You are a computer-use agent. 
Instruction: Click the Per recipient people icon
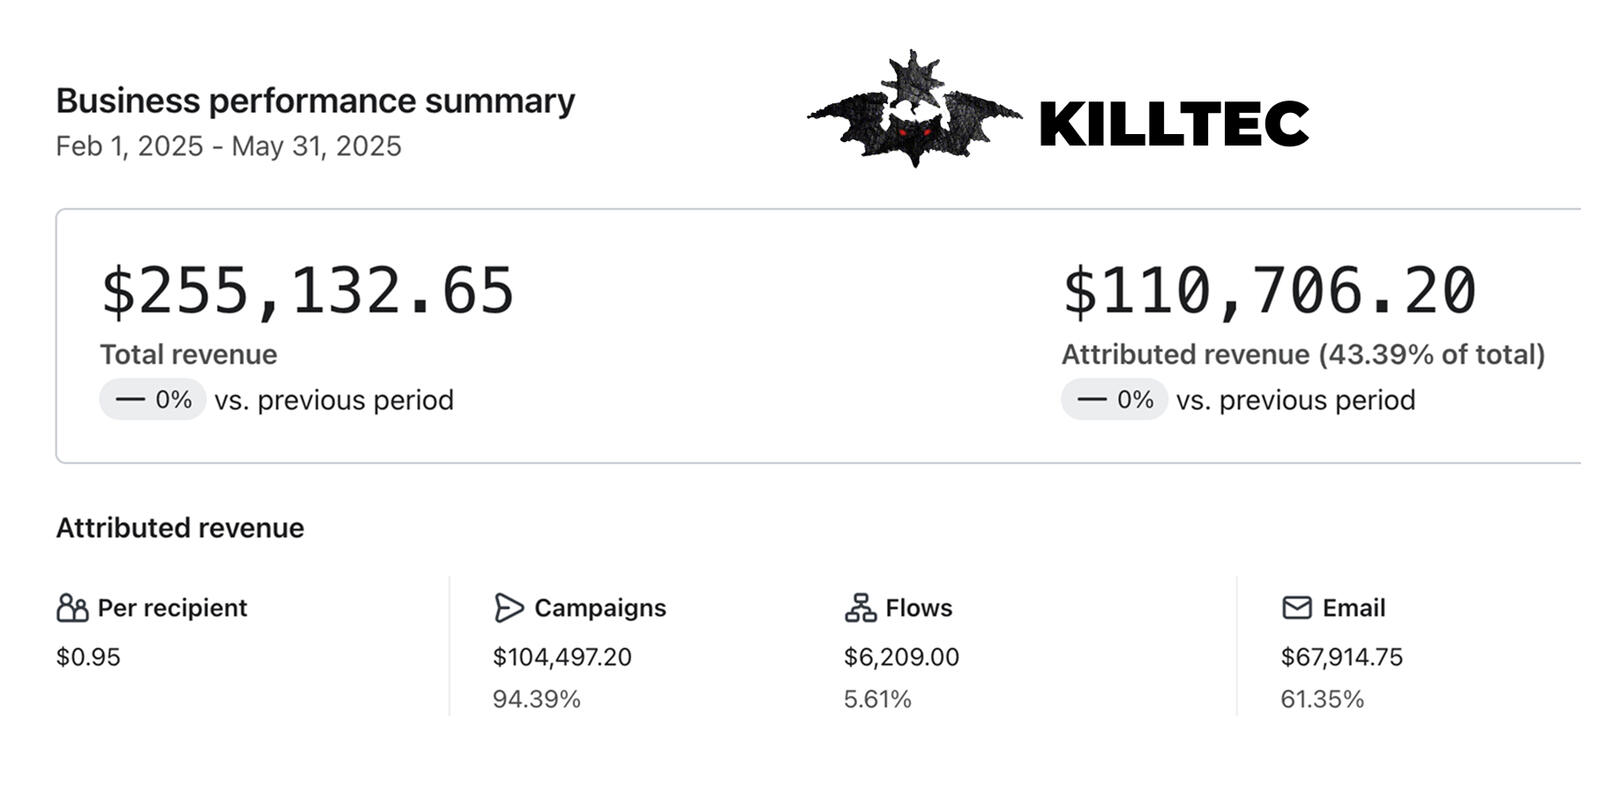tap(72, 608)
